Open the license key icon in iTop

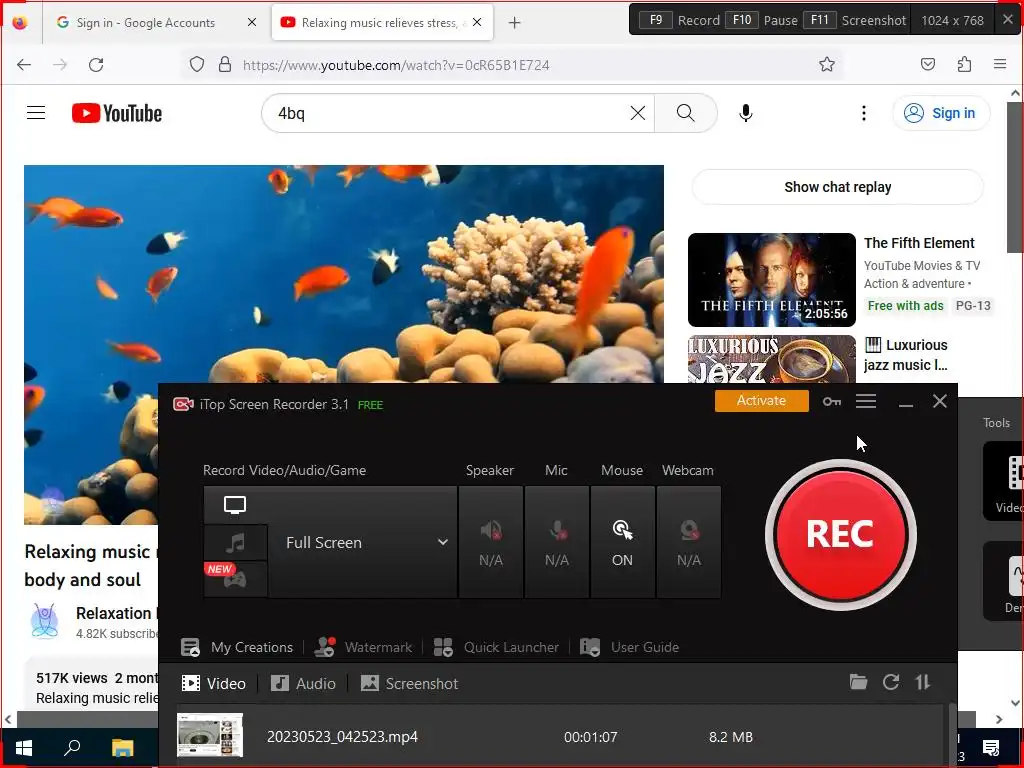(x=831, y=402)
